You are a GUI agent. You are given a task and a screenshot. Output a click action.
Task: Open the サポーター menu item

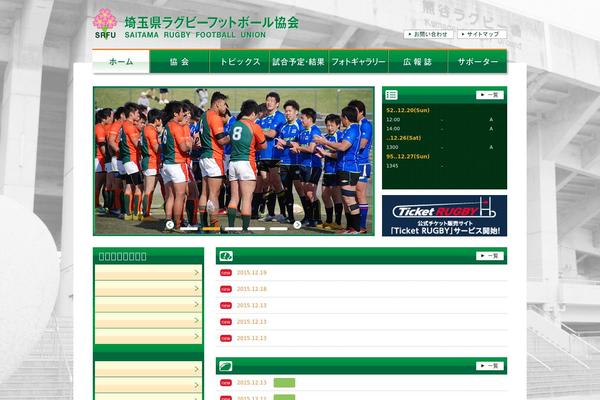(x=478, y=61)
